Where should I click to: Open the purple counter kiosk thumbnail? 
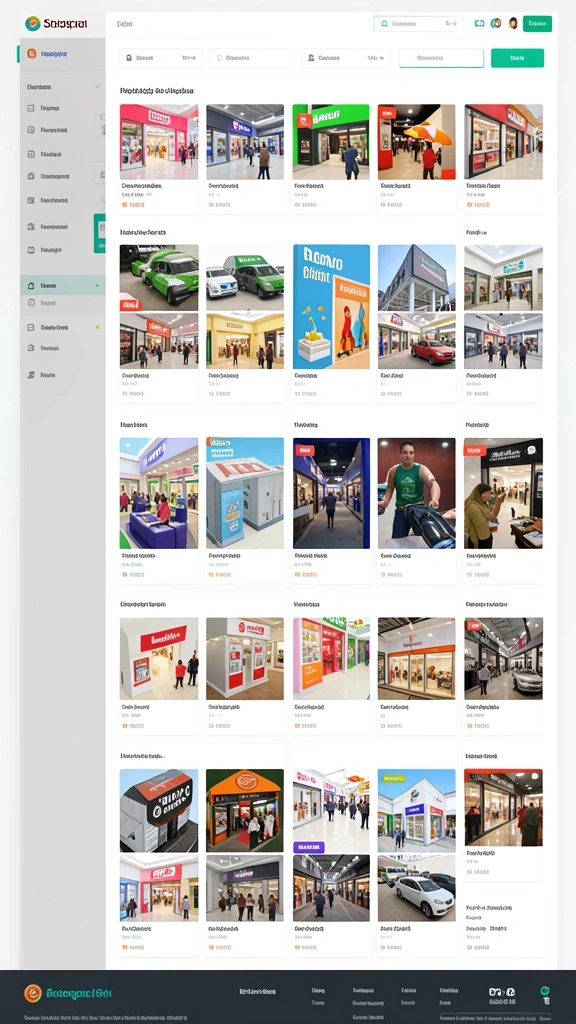pyautogui.click(x=159, y=493)
